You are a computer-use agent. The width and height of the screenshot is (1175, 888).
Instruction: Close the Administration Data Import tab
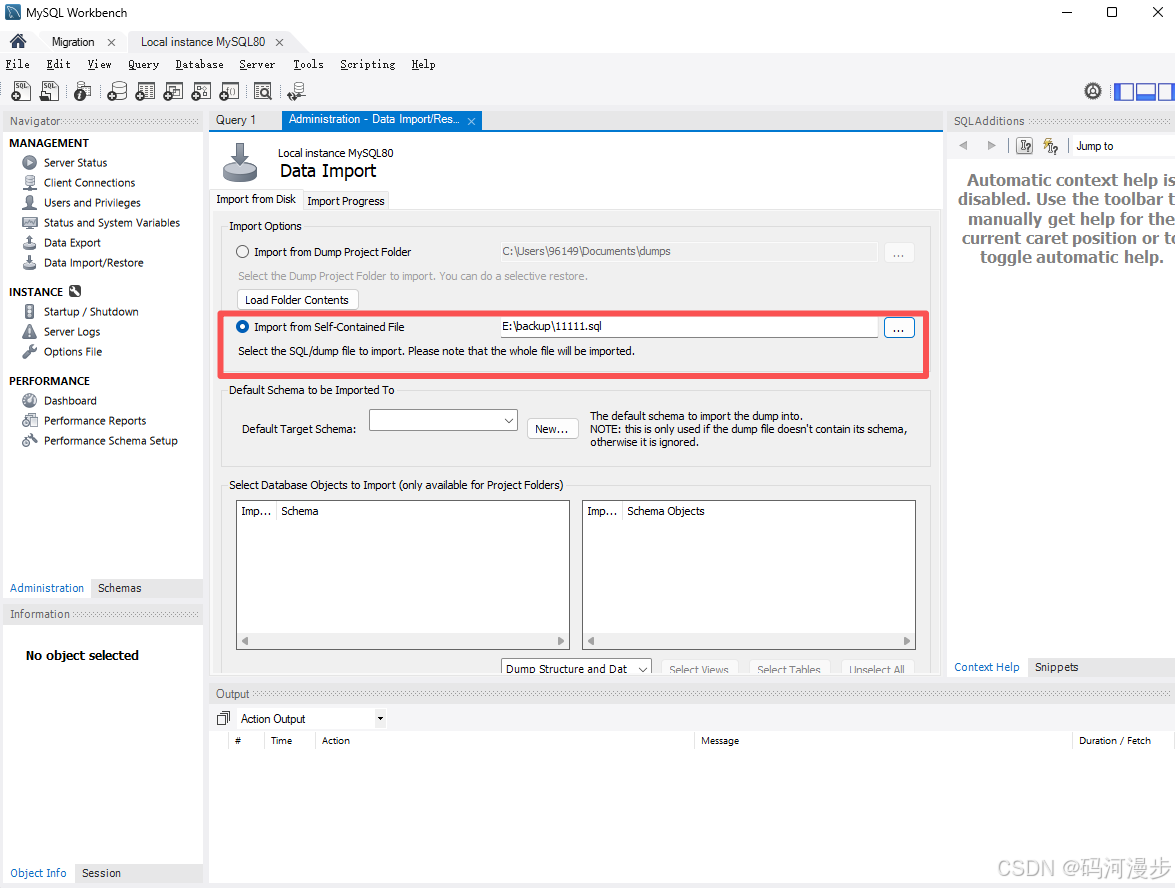471,121
